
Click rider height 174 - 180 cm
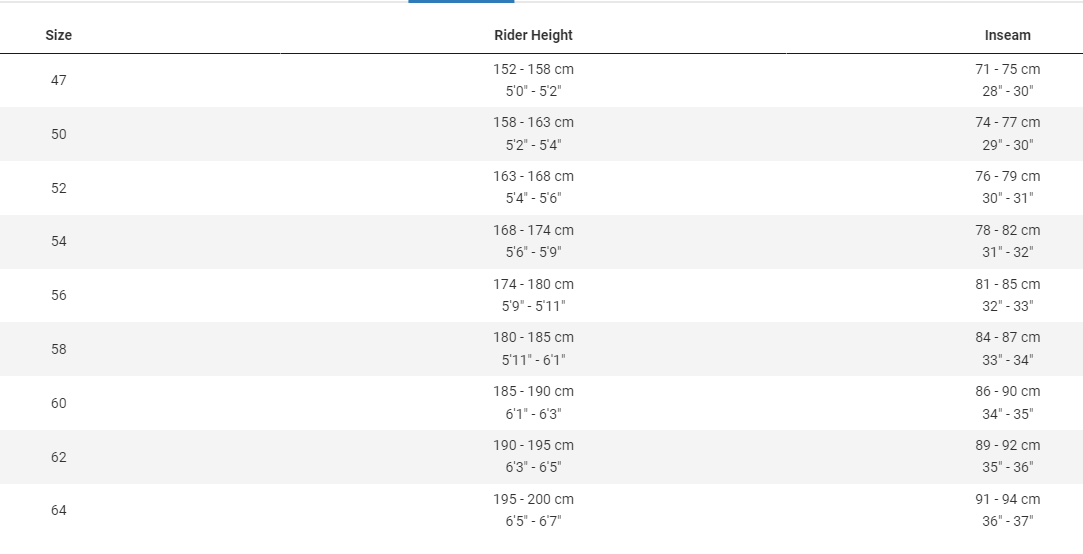pos(533,284)
